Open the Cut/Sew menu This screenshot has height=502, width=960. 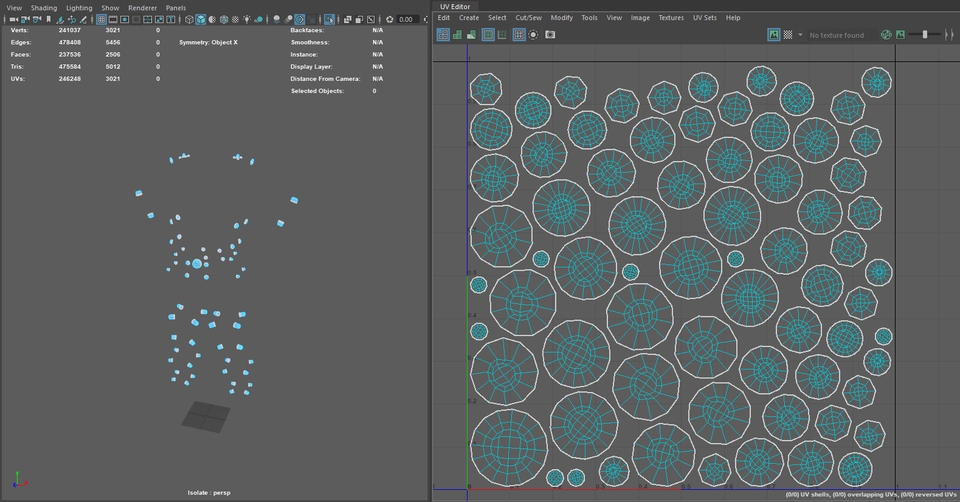click(528, 17)
